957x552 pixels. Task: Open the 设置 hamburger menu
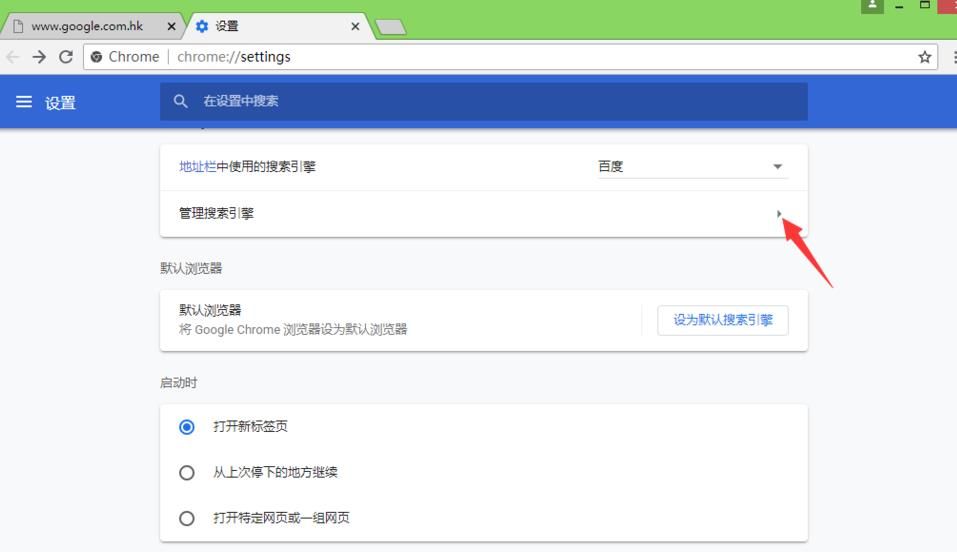tap(24, 101)
